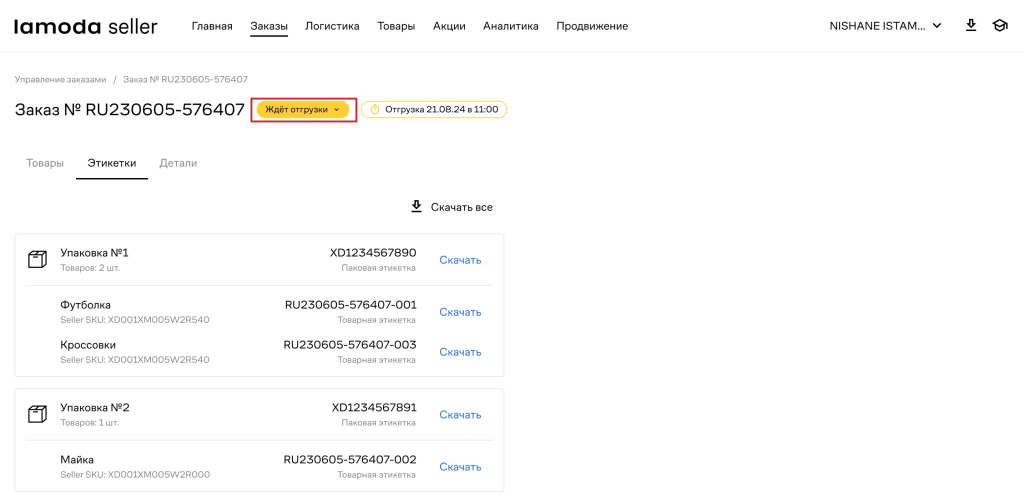Click the box icon for Упаковка №2
This screenshot has width=1024, height=504.
coord(37,414)
